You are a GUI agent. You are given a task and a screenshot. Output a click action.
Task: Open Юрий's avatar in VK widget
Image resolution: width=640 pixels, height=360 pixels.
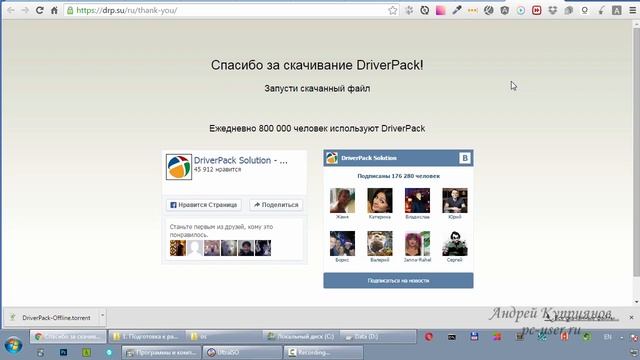click(455, 200)
